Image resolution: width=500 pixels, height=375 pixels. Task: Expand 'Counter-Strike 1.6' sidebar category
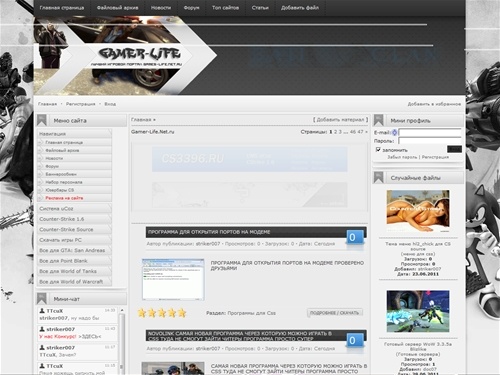point(75,219)
